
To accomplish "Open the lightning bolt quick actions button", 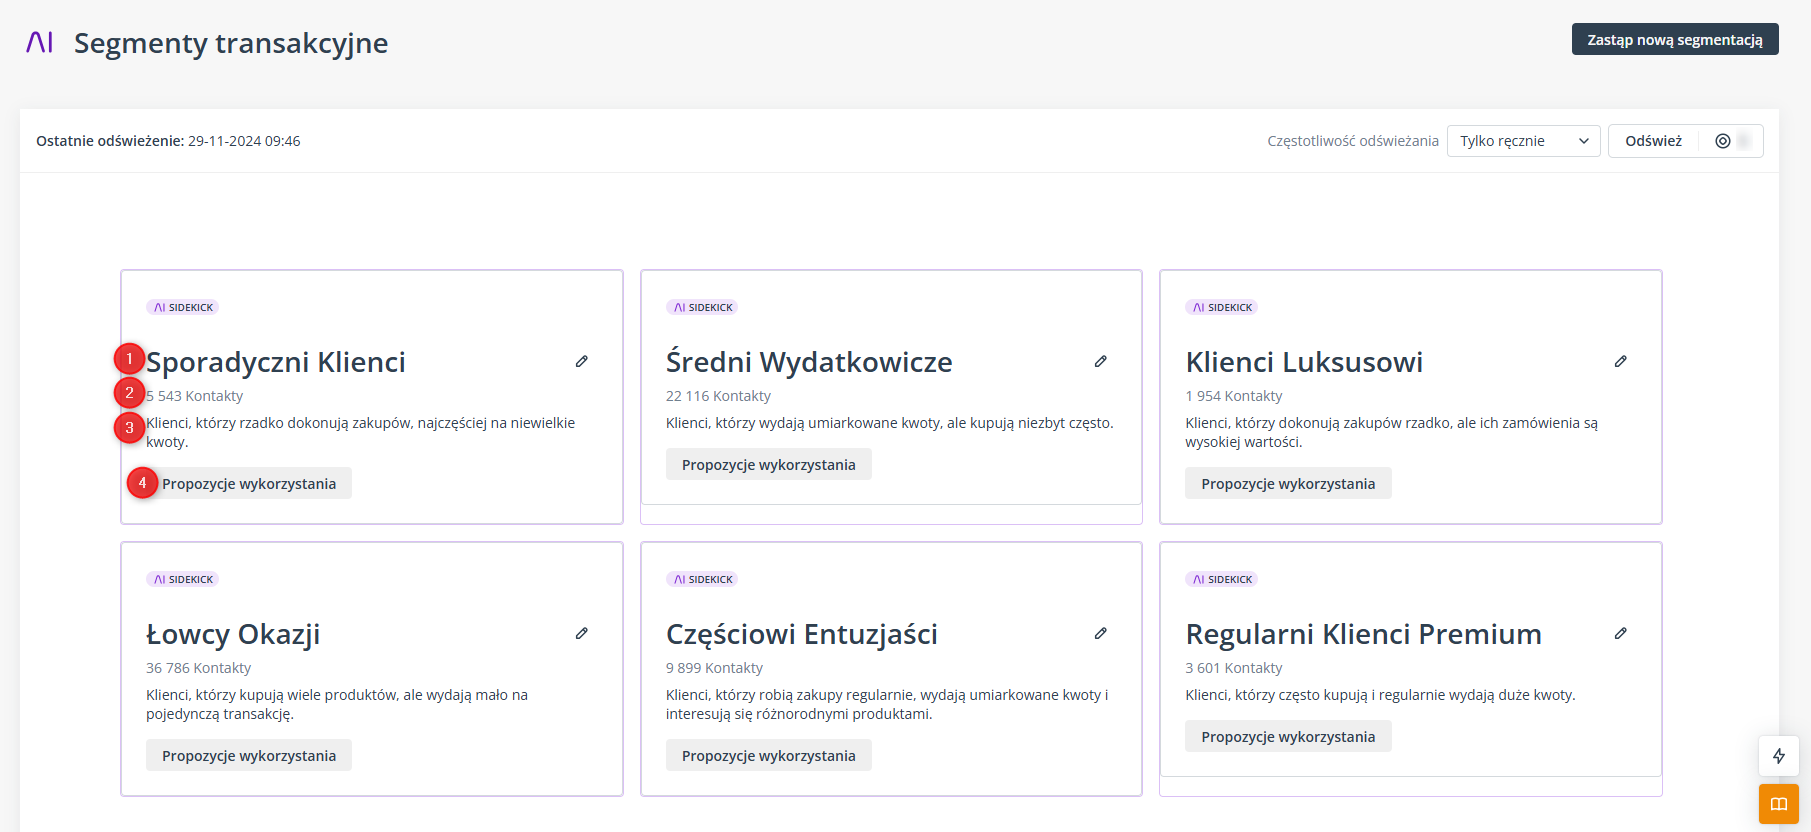I will click(x=1779, y=756).
